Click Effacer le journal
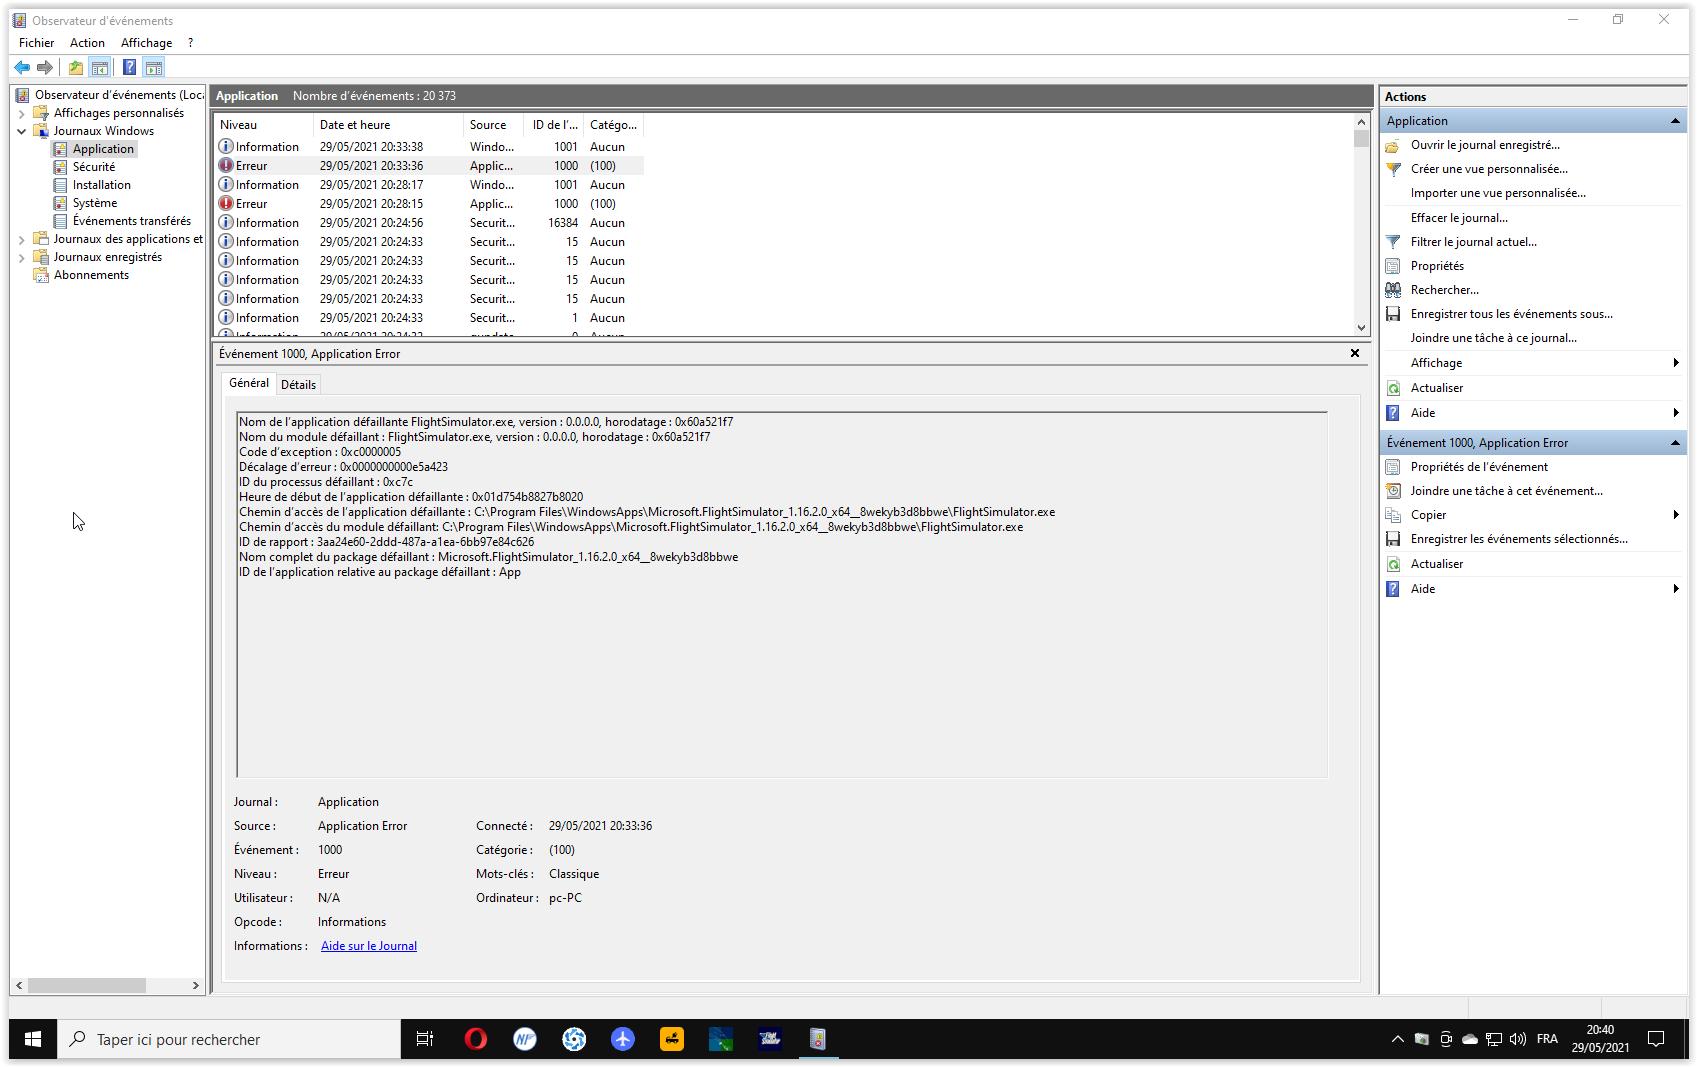 pyautogui.click(x=1459, y=218)
